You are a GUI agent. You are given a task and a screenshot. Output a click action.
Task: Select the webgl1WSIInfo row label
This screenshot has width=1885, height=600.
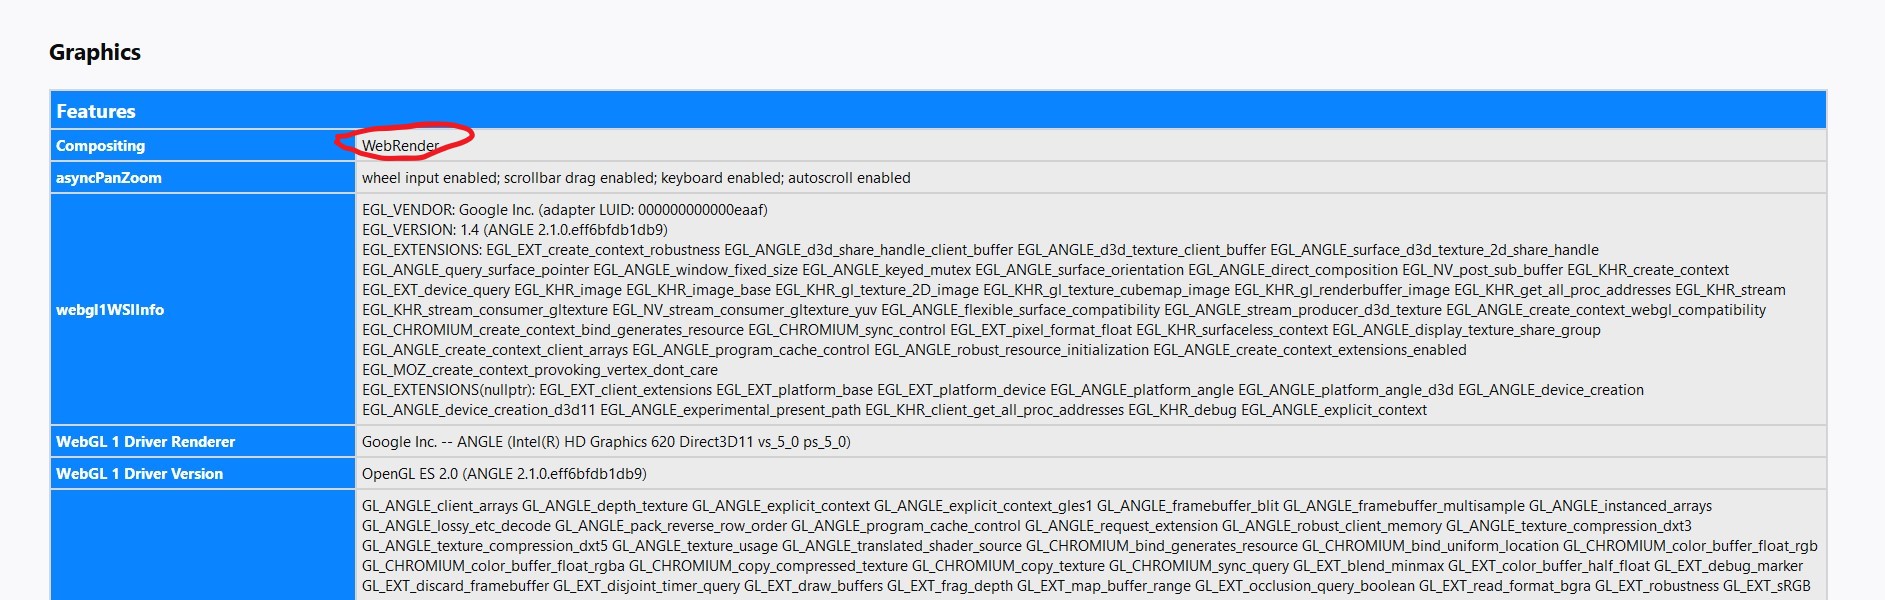click(x=110, y=310)
